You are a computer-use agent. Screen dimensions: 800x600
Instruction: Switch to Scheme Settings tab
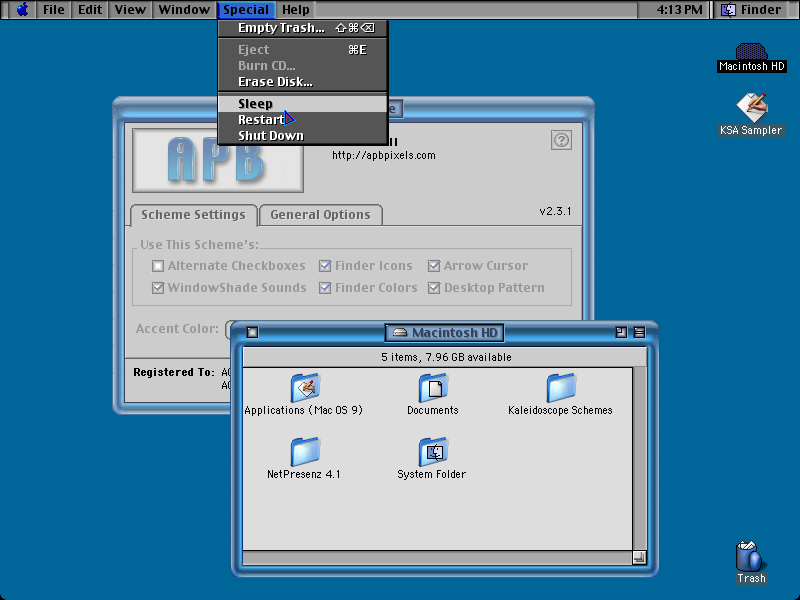coord(193,215)
